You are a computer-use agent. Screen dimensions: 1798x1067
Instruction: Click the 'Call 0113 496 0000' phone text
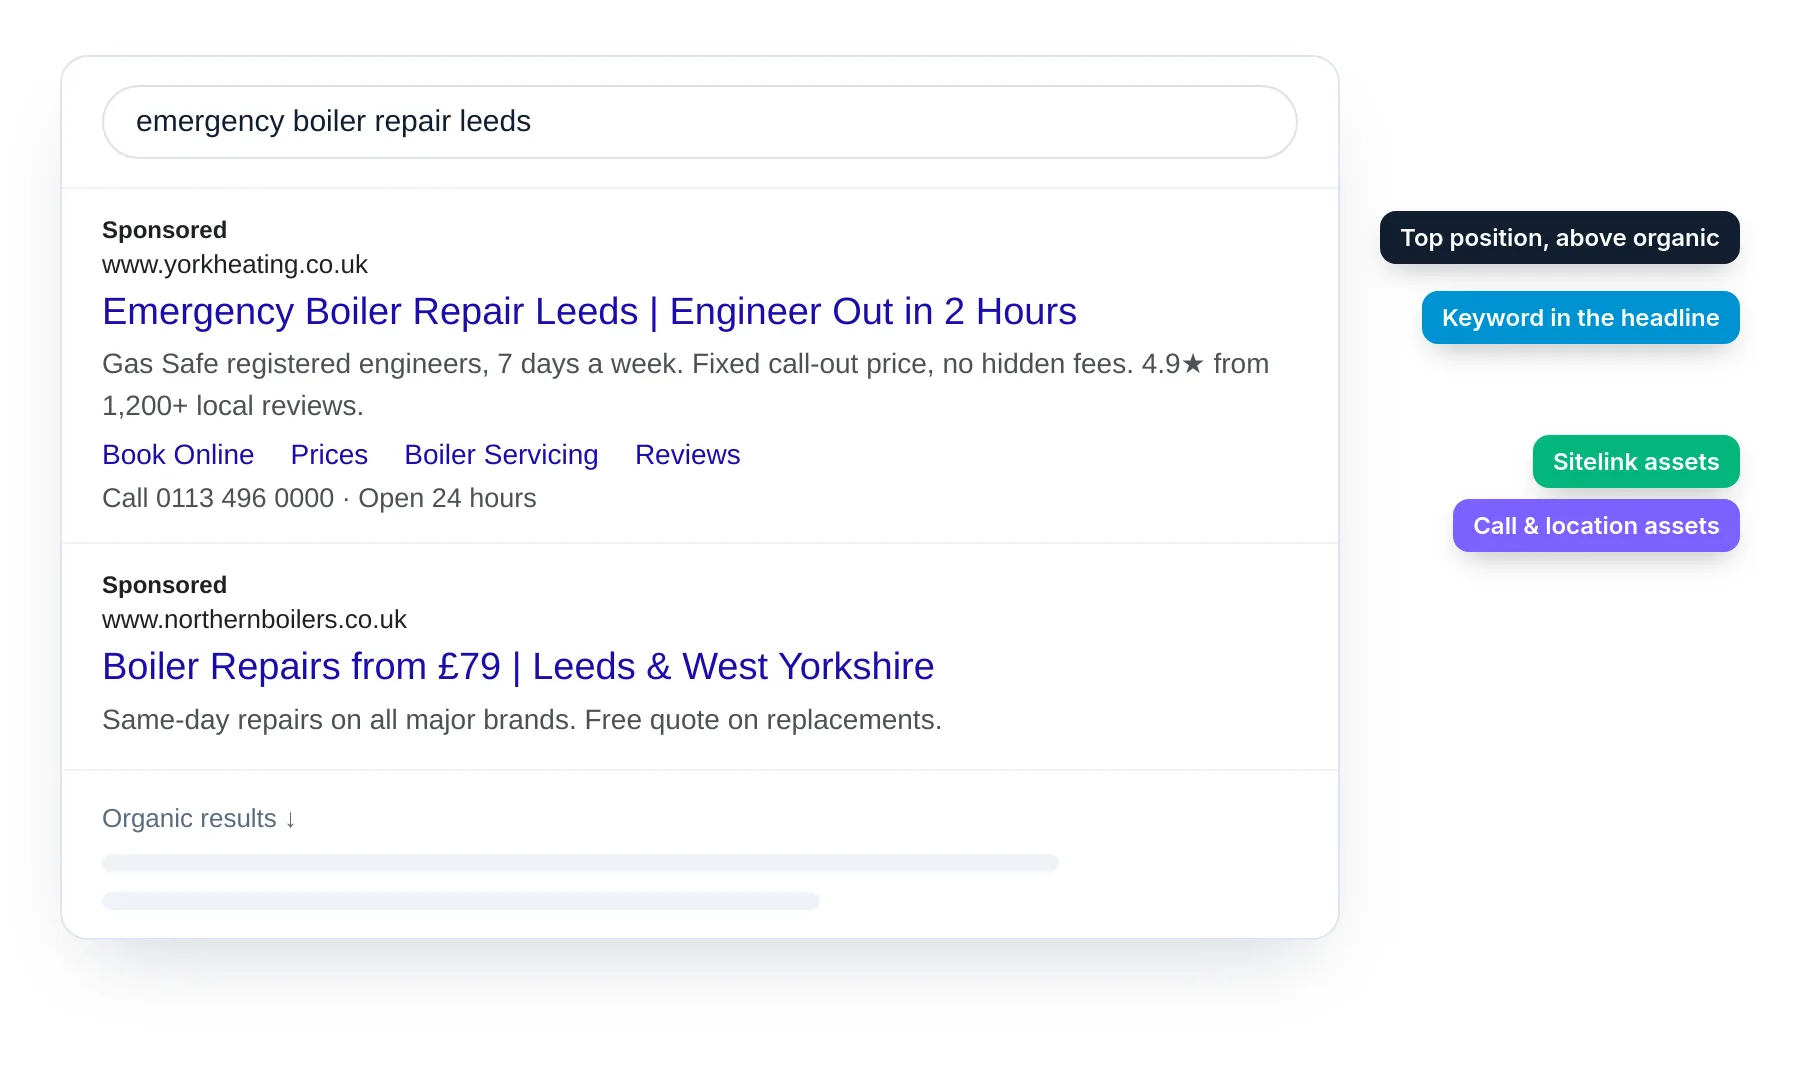click(218, 498)
